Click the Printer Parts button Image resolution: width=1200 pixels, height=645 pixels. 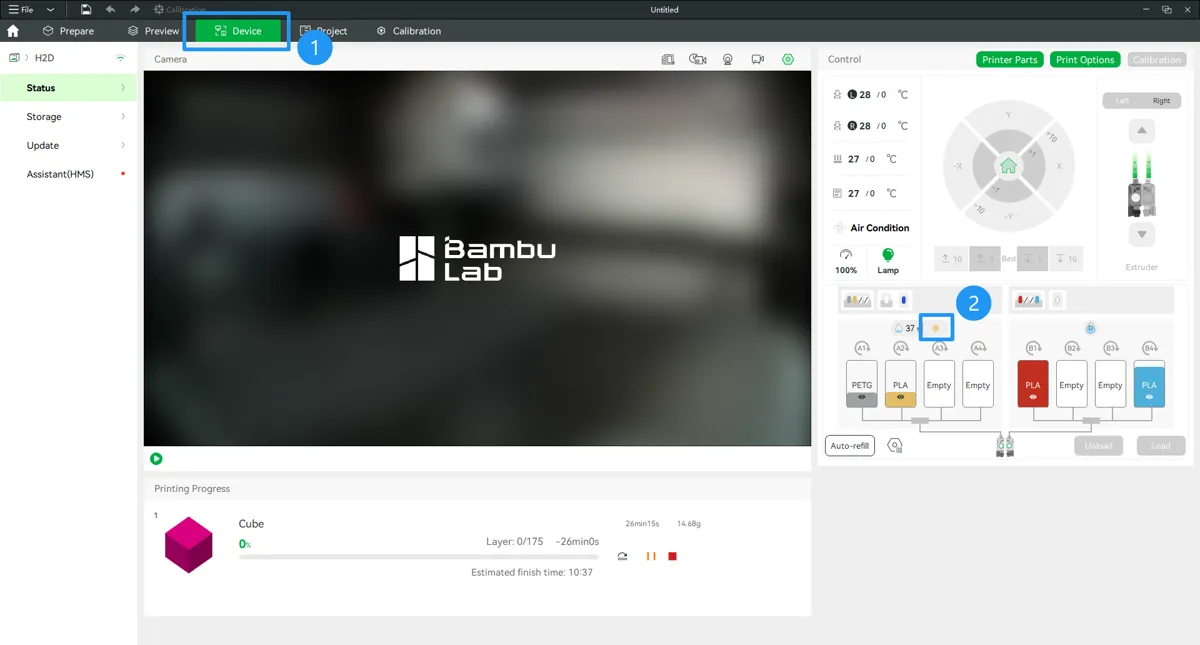coord(1010,59)
